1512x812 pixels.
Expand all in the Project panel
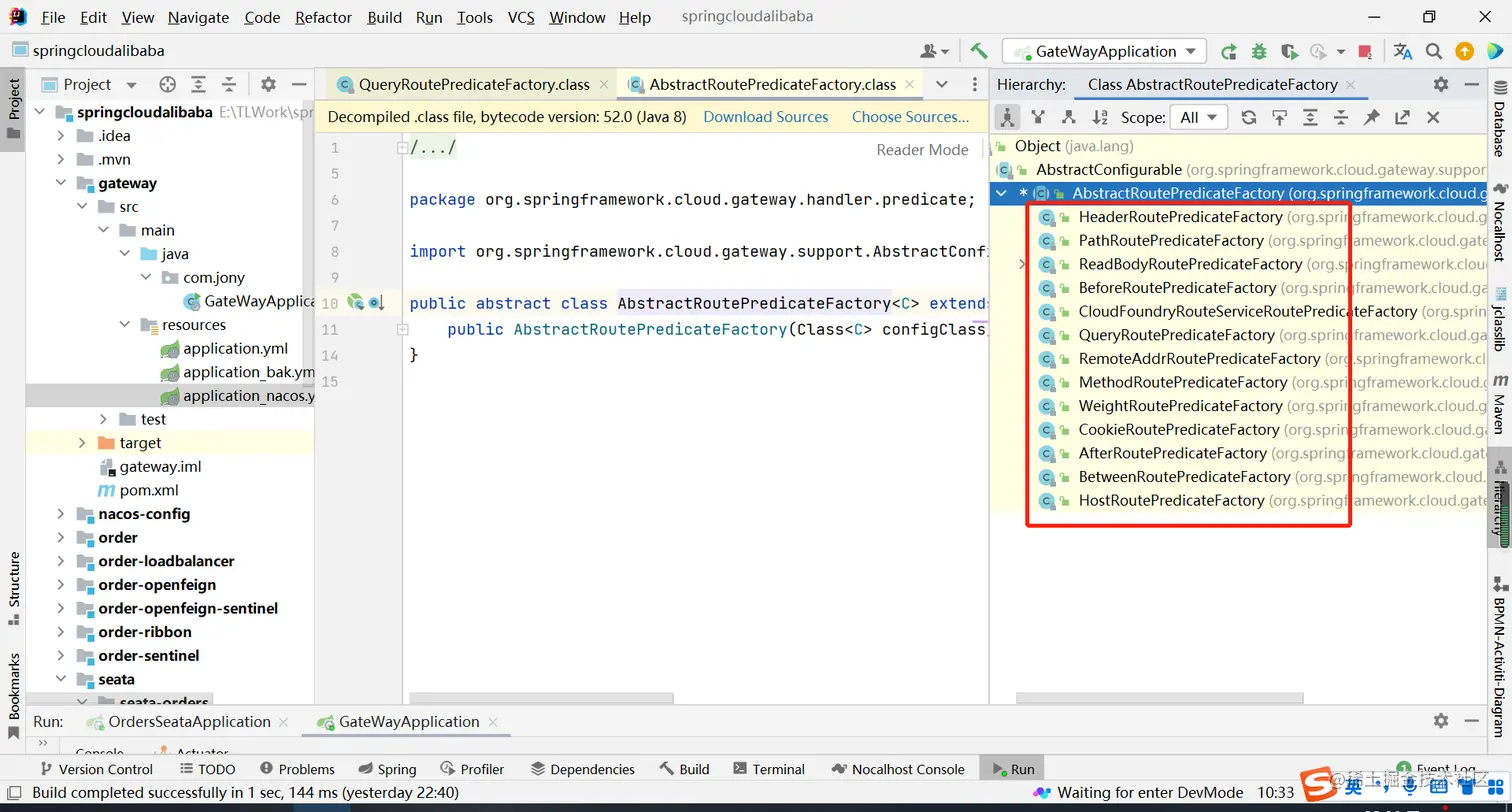[199, 84]
